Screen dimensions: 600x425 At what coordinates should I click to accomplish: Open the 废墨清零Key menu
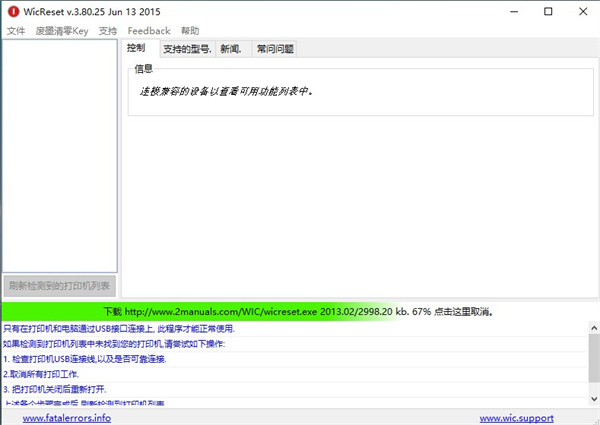click(62, 31)
